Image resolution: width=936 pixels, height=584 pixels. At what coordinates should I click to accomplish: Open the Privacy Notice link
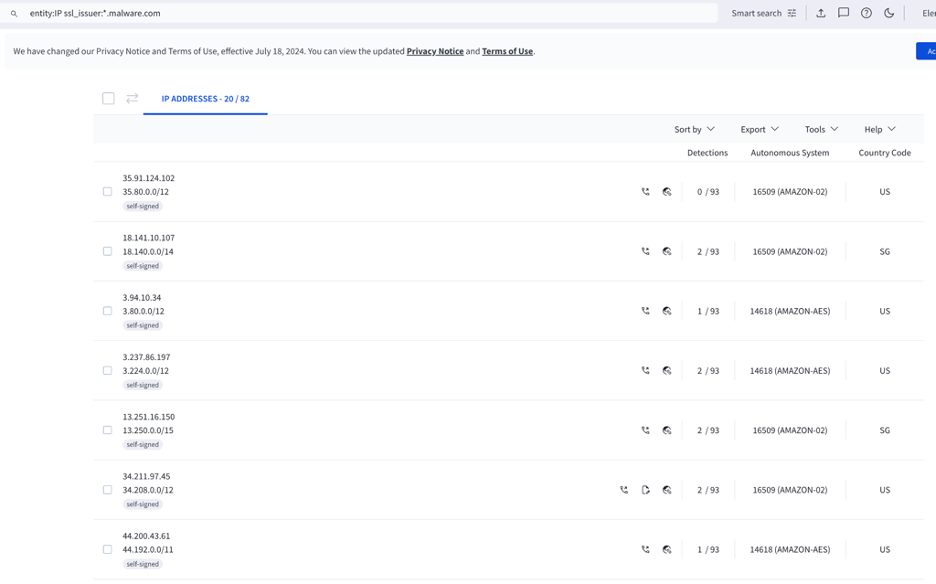(x=435, y=51)
